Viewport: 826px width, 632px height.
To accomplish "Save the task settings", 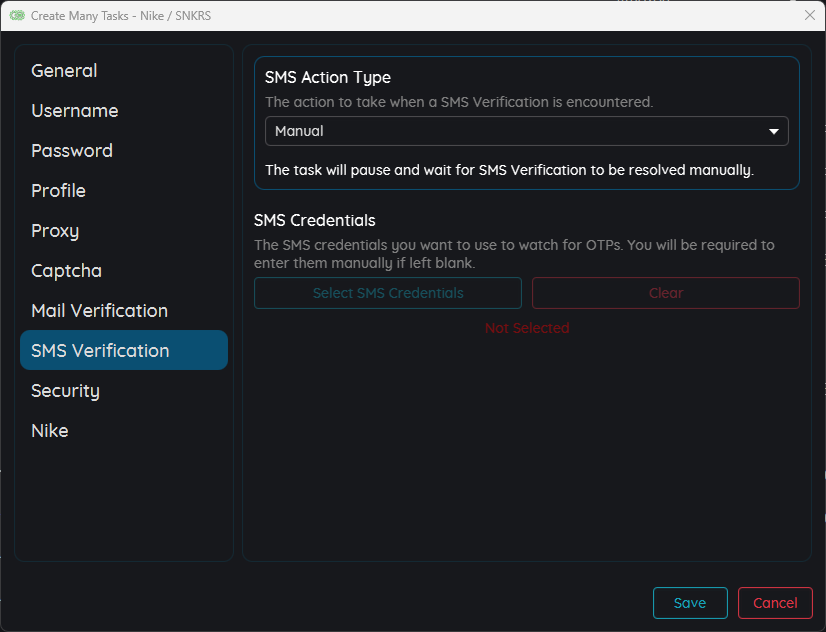I will tap(690, 603).
